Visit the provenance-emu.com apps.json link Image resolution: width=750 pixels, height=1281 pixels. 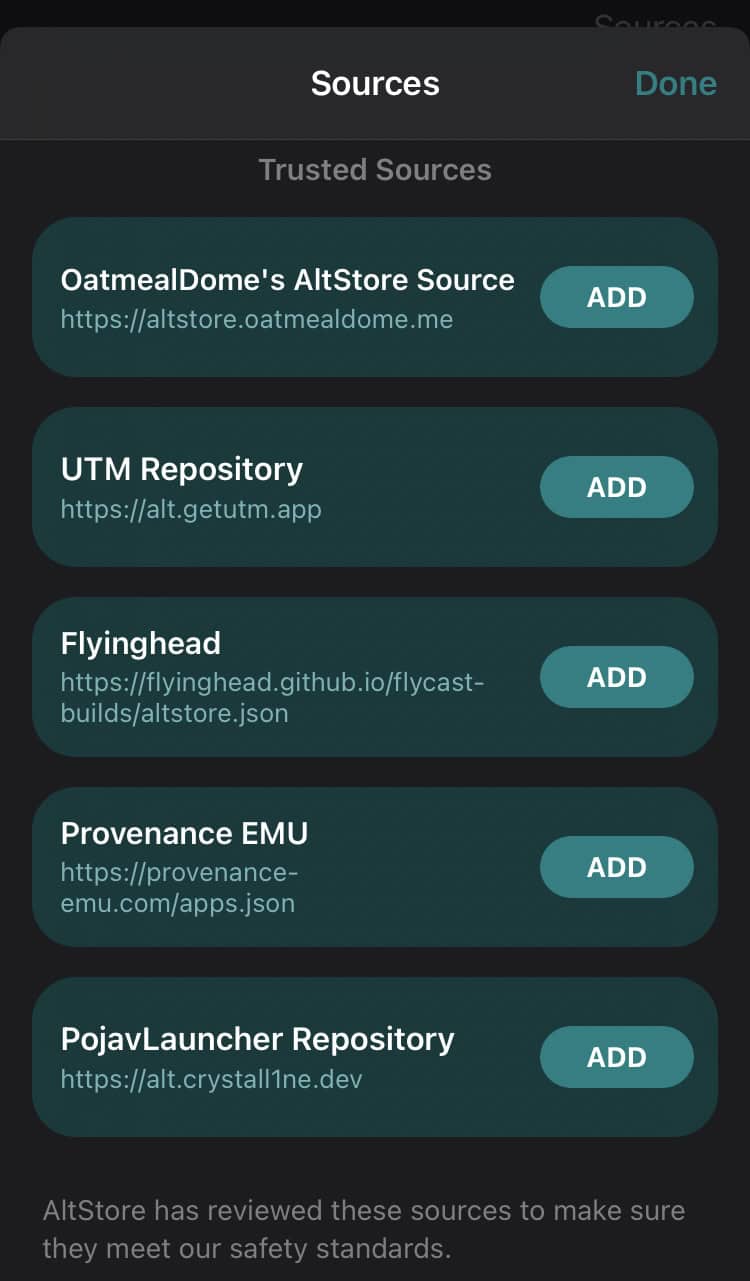click(178, 888)
